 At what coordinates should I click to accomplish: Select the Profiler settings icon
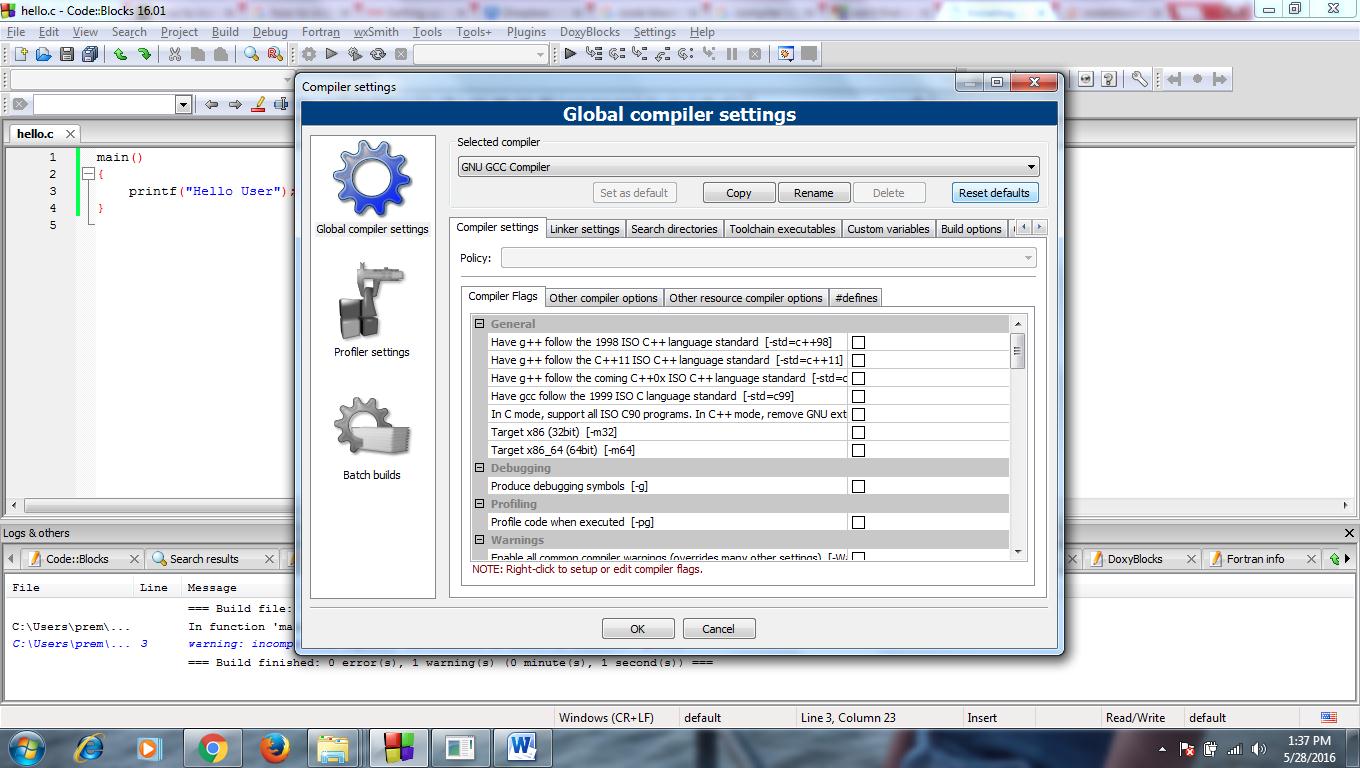click(x=372, y=302)
